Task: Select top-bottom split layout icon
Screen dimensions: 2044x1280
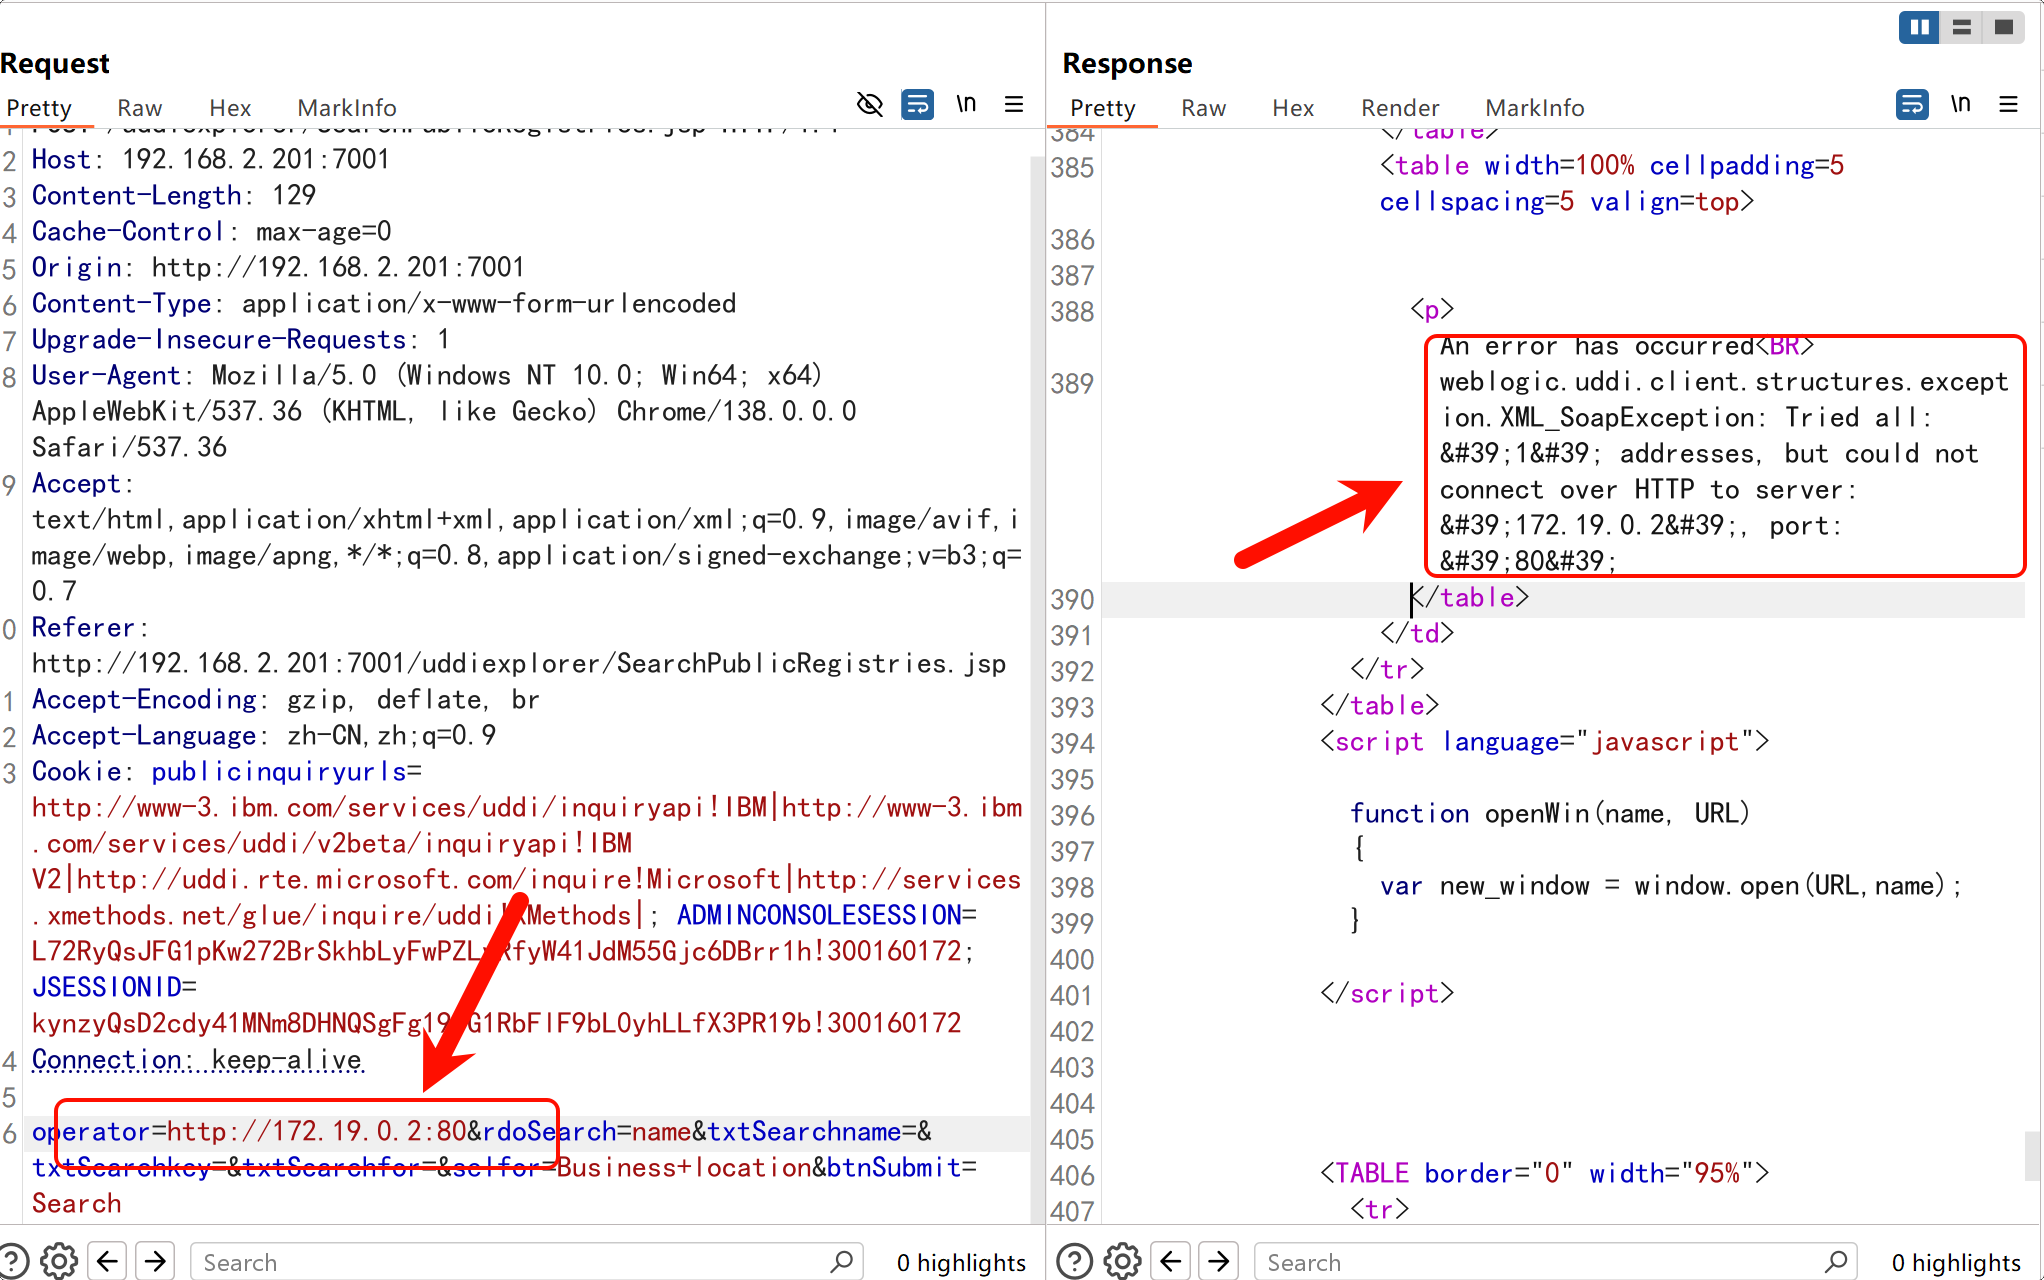Action: pos(1961,27)
